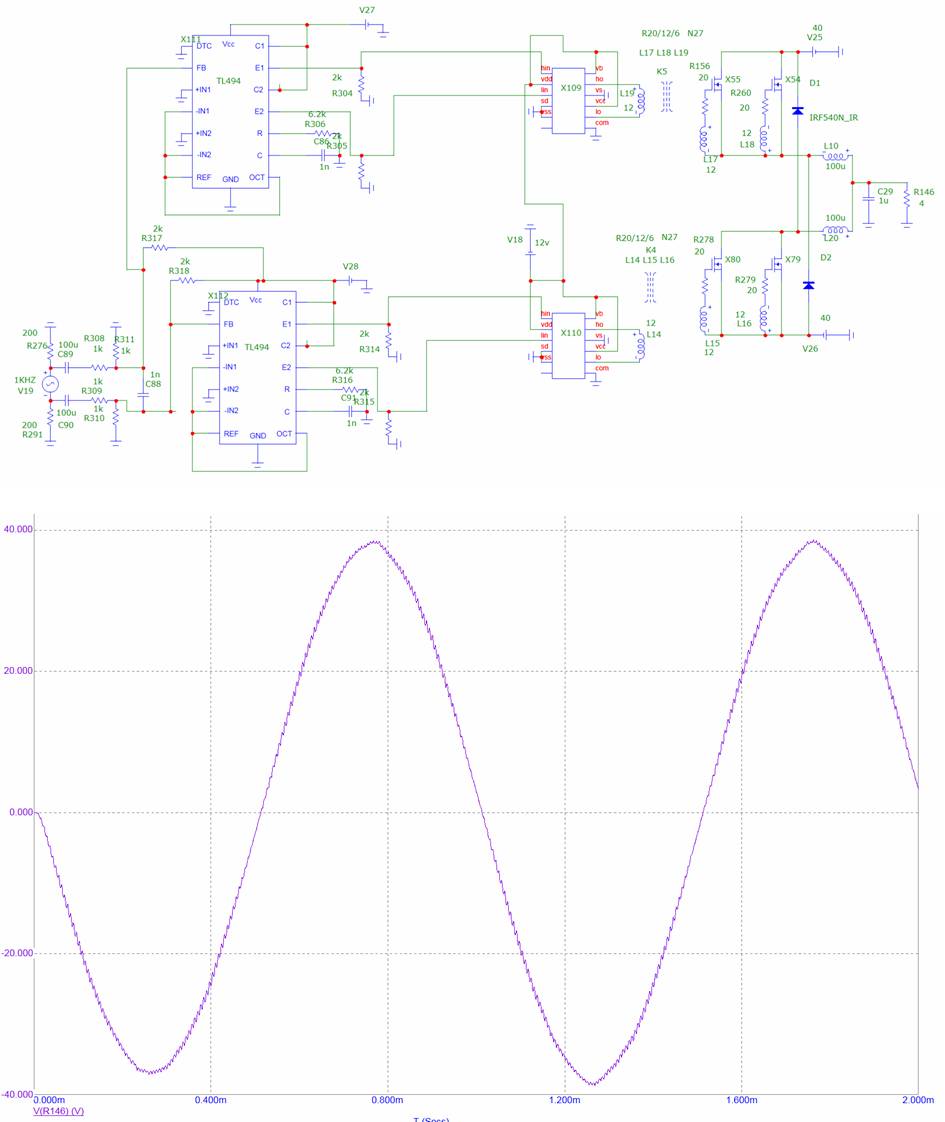This screenshot has width=945, height=1122.
Task: Click the L14 L15 L16 coupling text
Action: click(650, 260)
